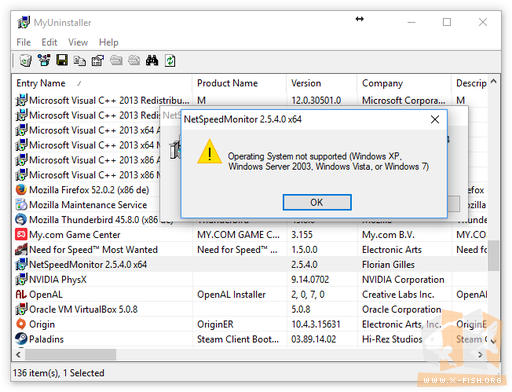Image resolution: width=512 pixels, height=392 pixels.
Task: Click company Oracle Corporation
Action: point(402,309)
